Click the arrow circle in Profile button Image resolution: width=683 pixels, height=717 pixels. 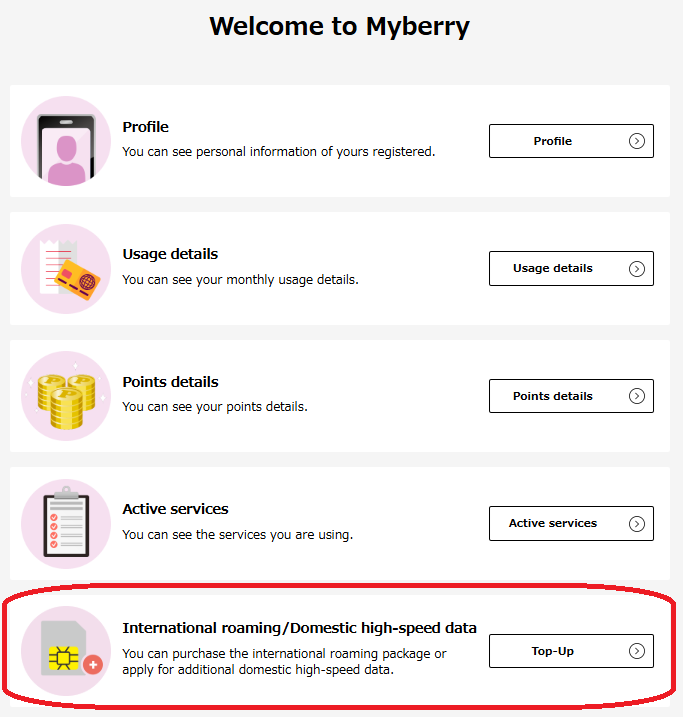(x=637, y=141)
